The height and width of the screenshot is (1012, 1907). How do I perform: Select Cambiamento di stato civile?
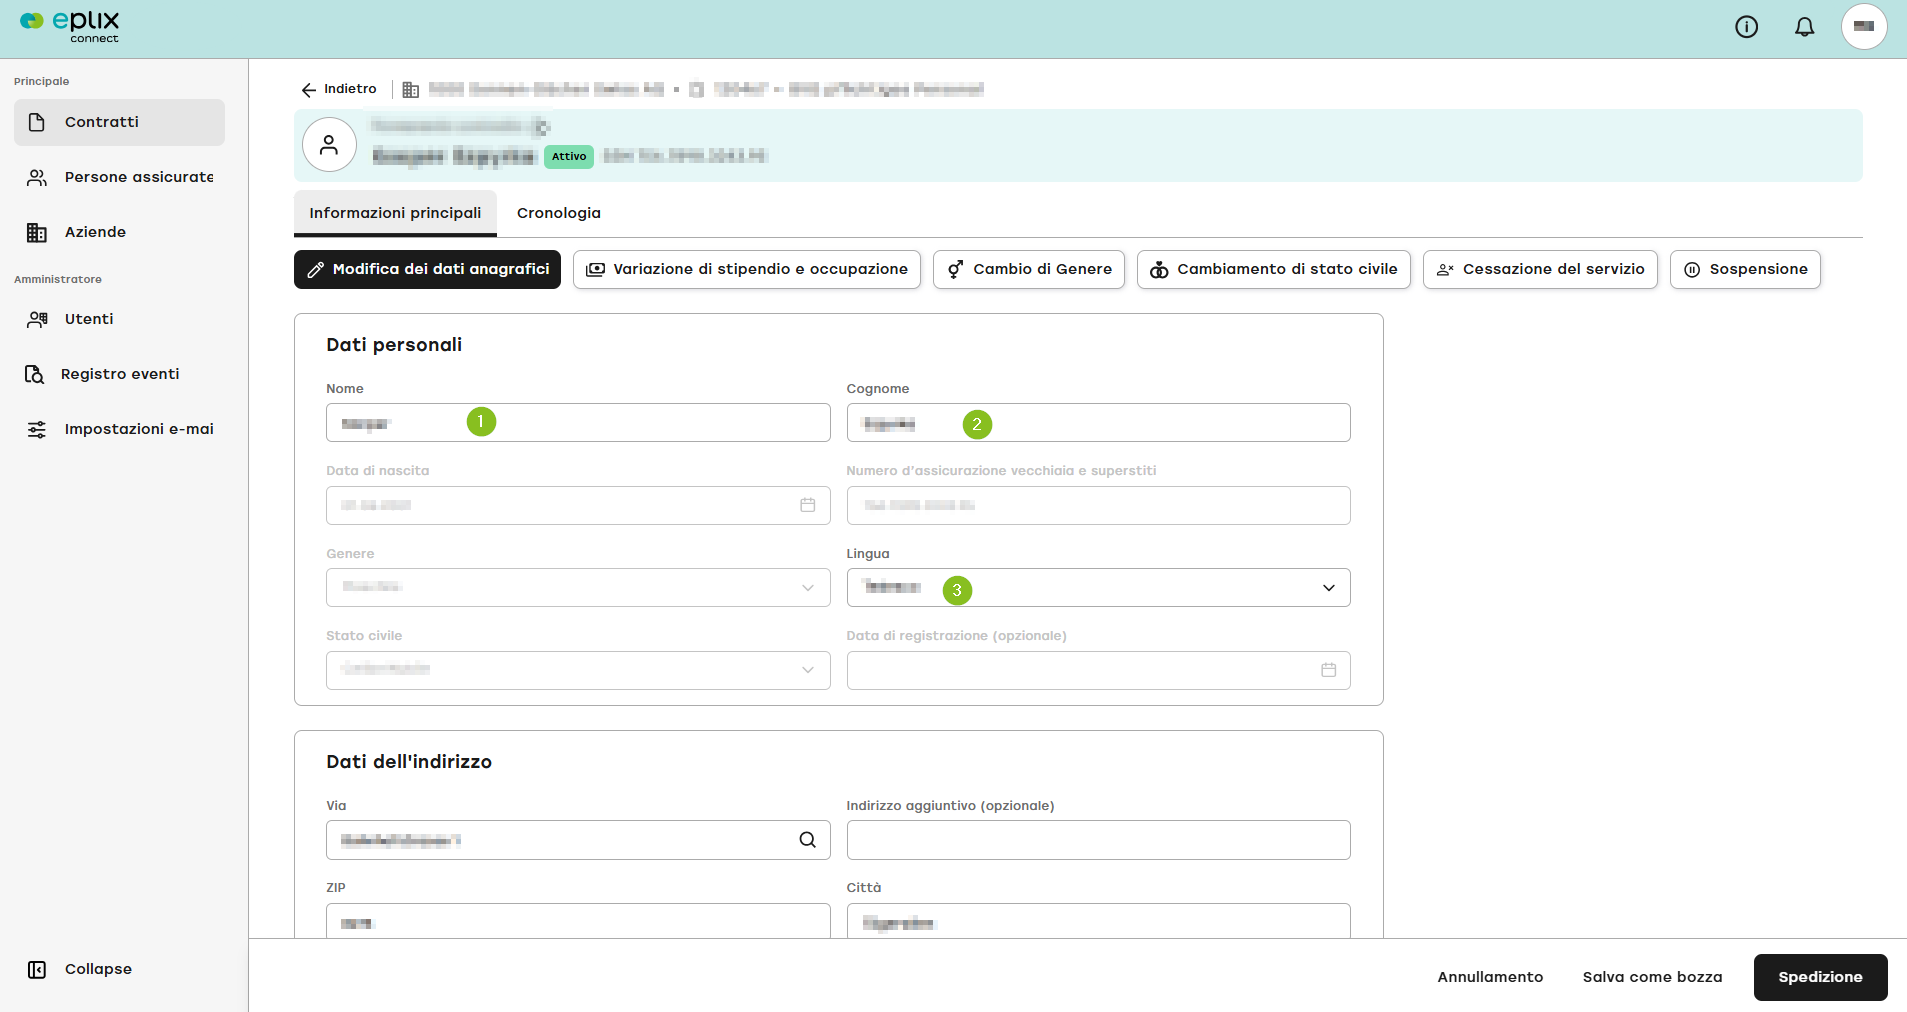pyautogui.click(x=1274, y=270)
